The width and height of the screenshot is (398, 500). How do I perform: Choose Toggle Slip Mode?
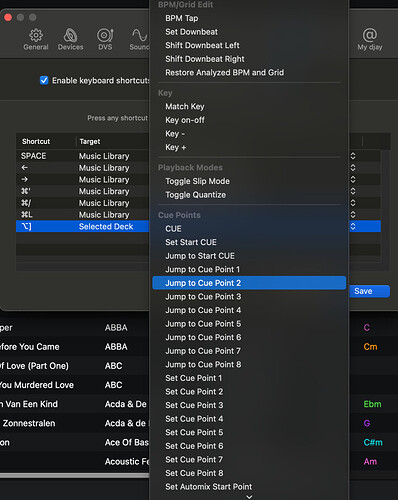[x=249, y=181]
